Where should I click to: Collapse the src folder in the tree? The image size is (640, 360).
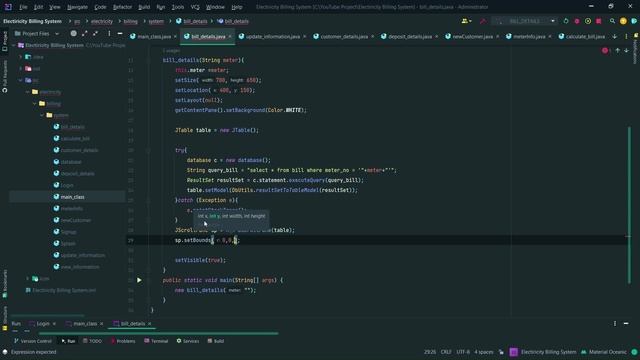(21, 80)
